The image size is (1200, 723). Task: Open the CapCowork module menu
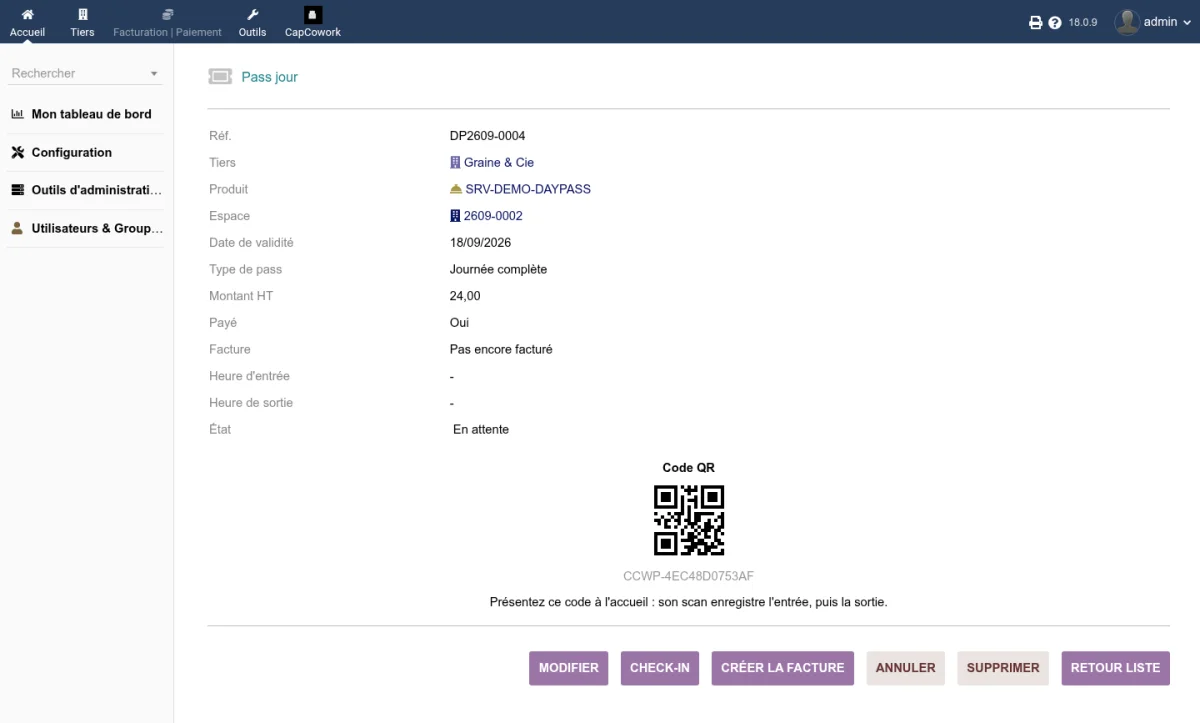tap(313, 22)
